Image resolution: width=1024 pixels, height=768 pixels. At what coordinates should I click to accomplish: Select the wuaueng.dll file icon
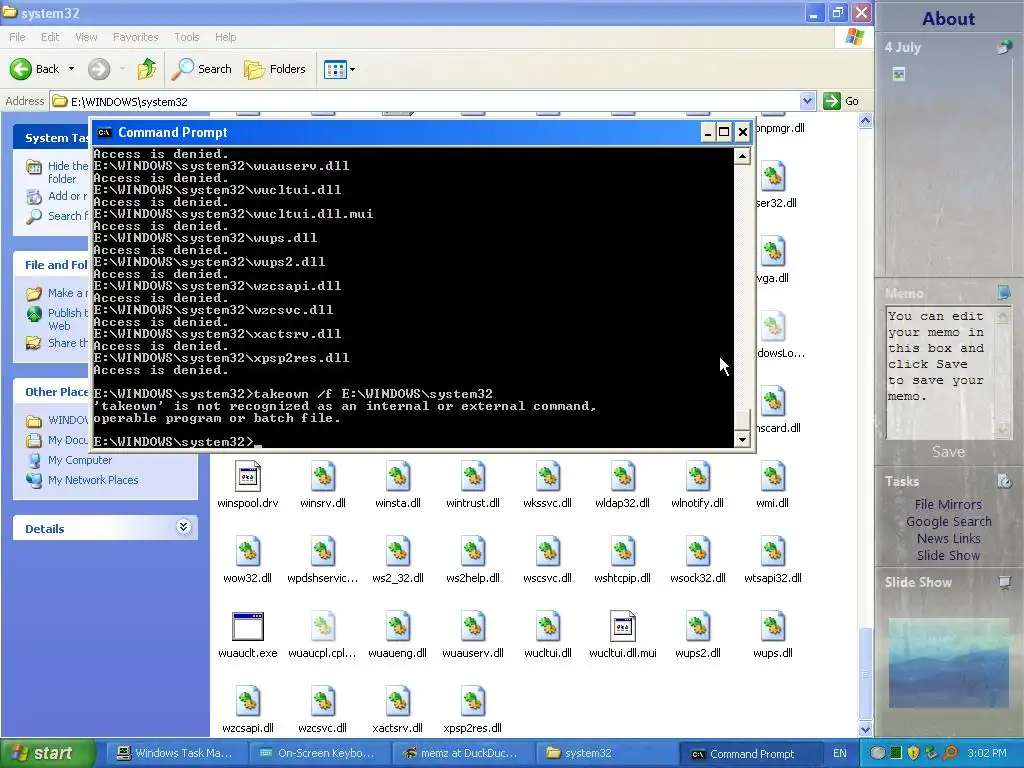(x=398, y=627)
